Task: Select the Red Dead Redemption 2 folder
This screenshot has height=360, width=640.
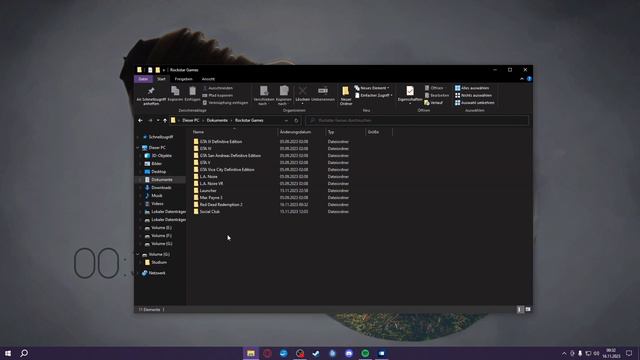Action: (221, 204)
